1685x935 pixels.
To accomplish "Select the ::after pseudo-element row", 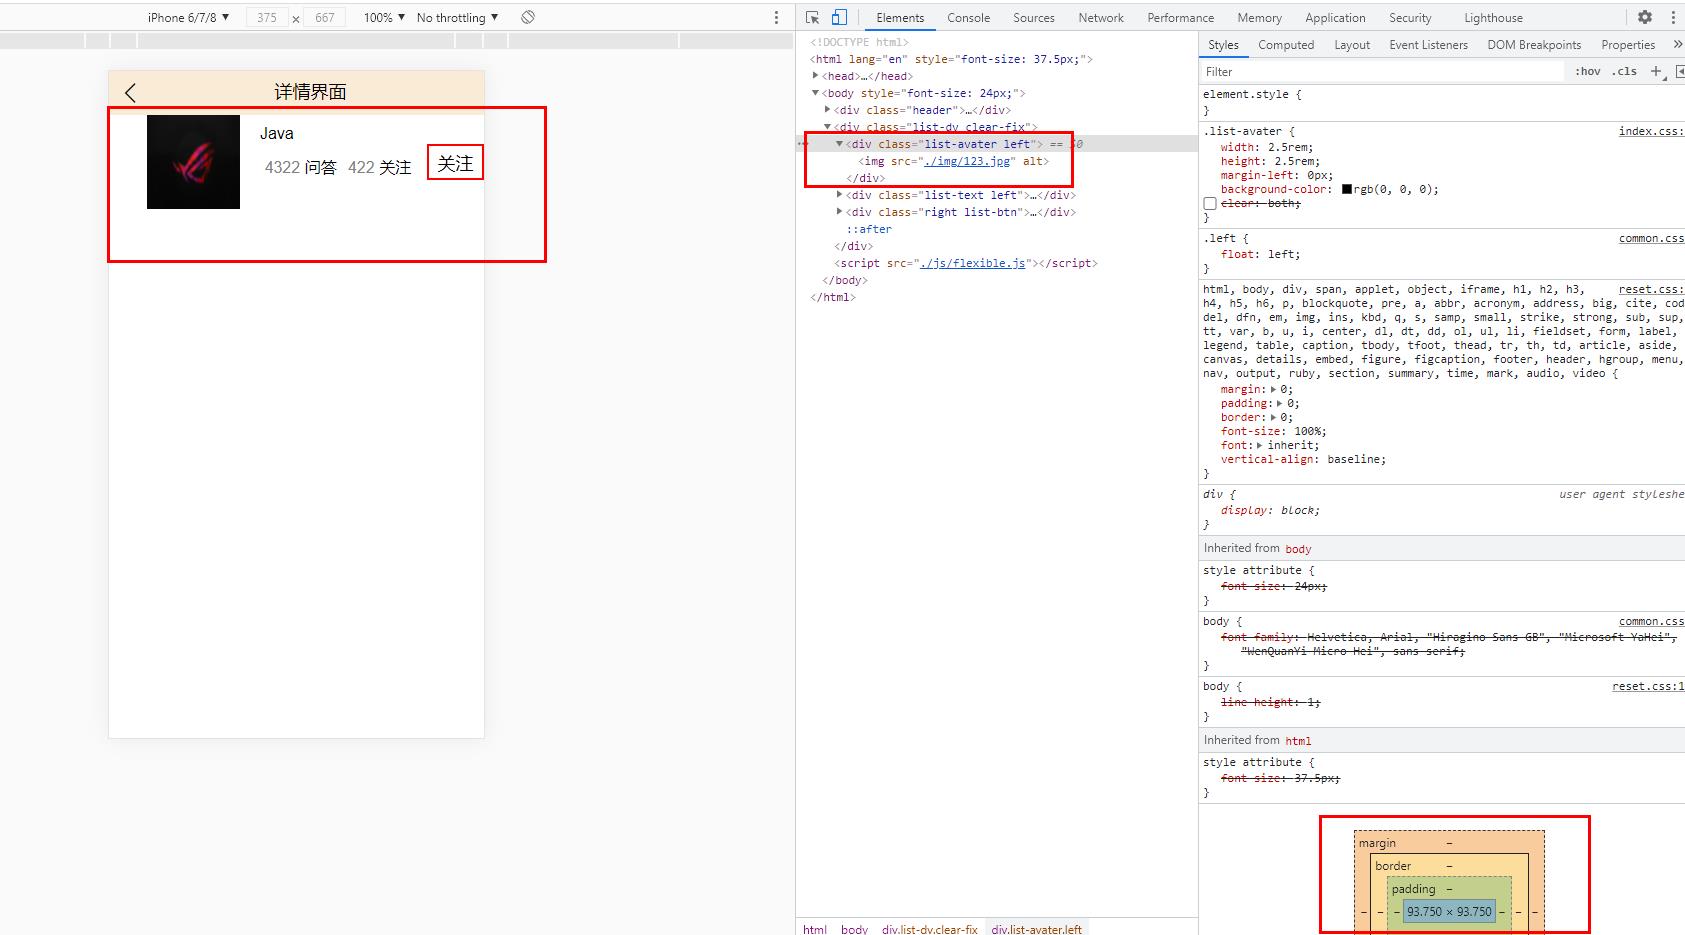I will (869, 229).
